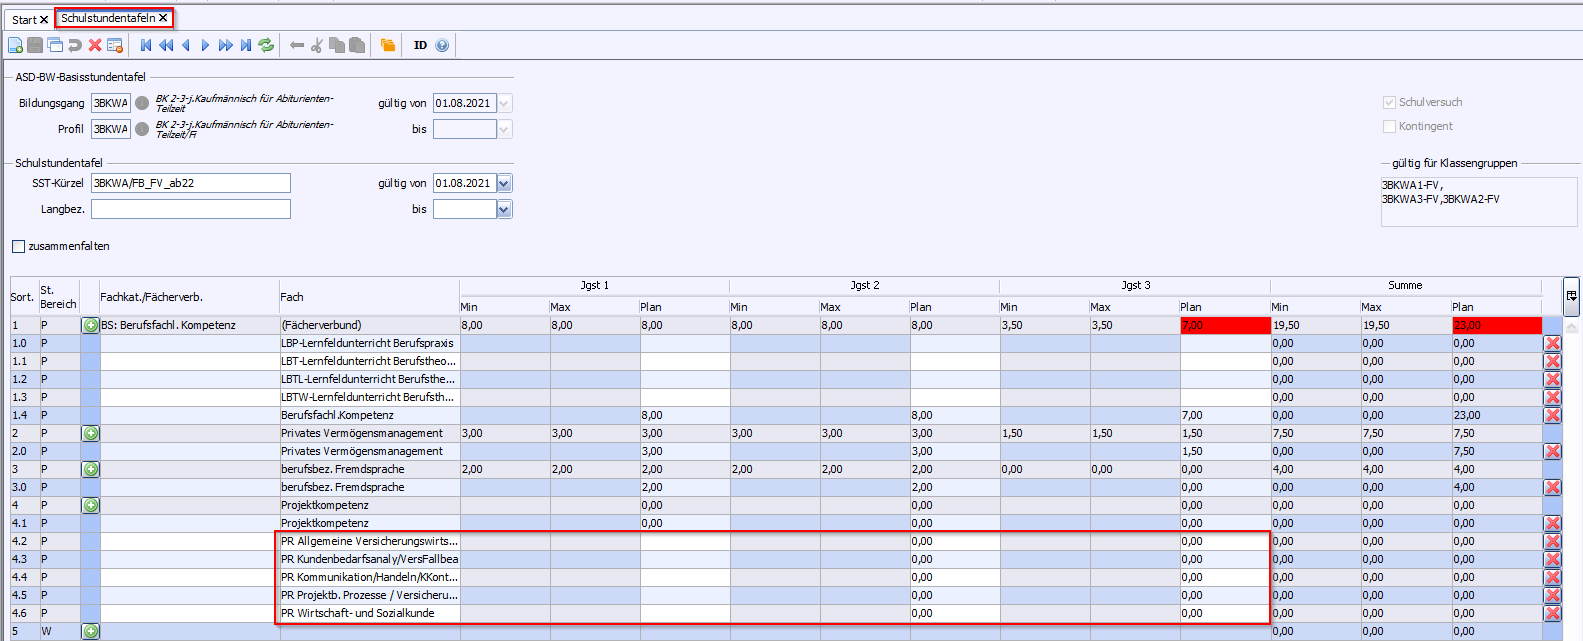Click the new record toolbar icon
Screen dimensions: 1583x641
pyautogui.click(x=15, y=45)
